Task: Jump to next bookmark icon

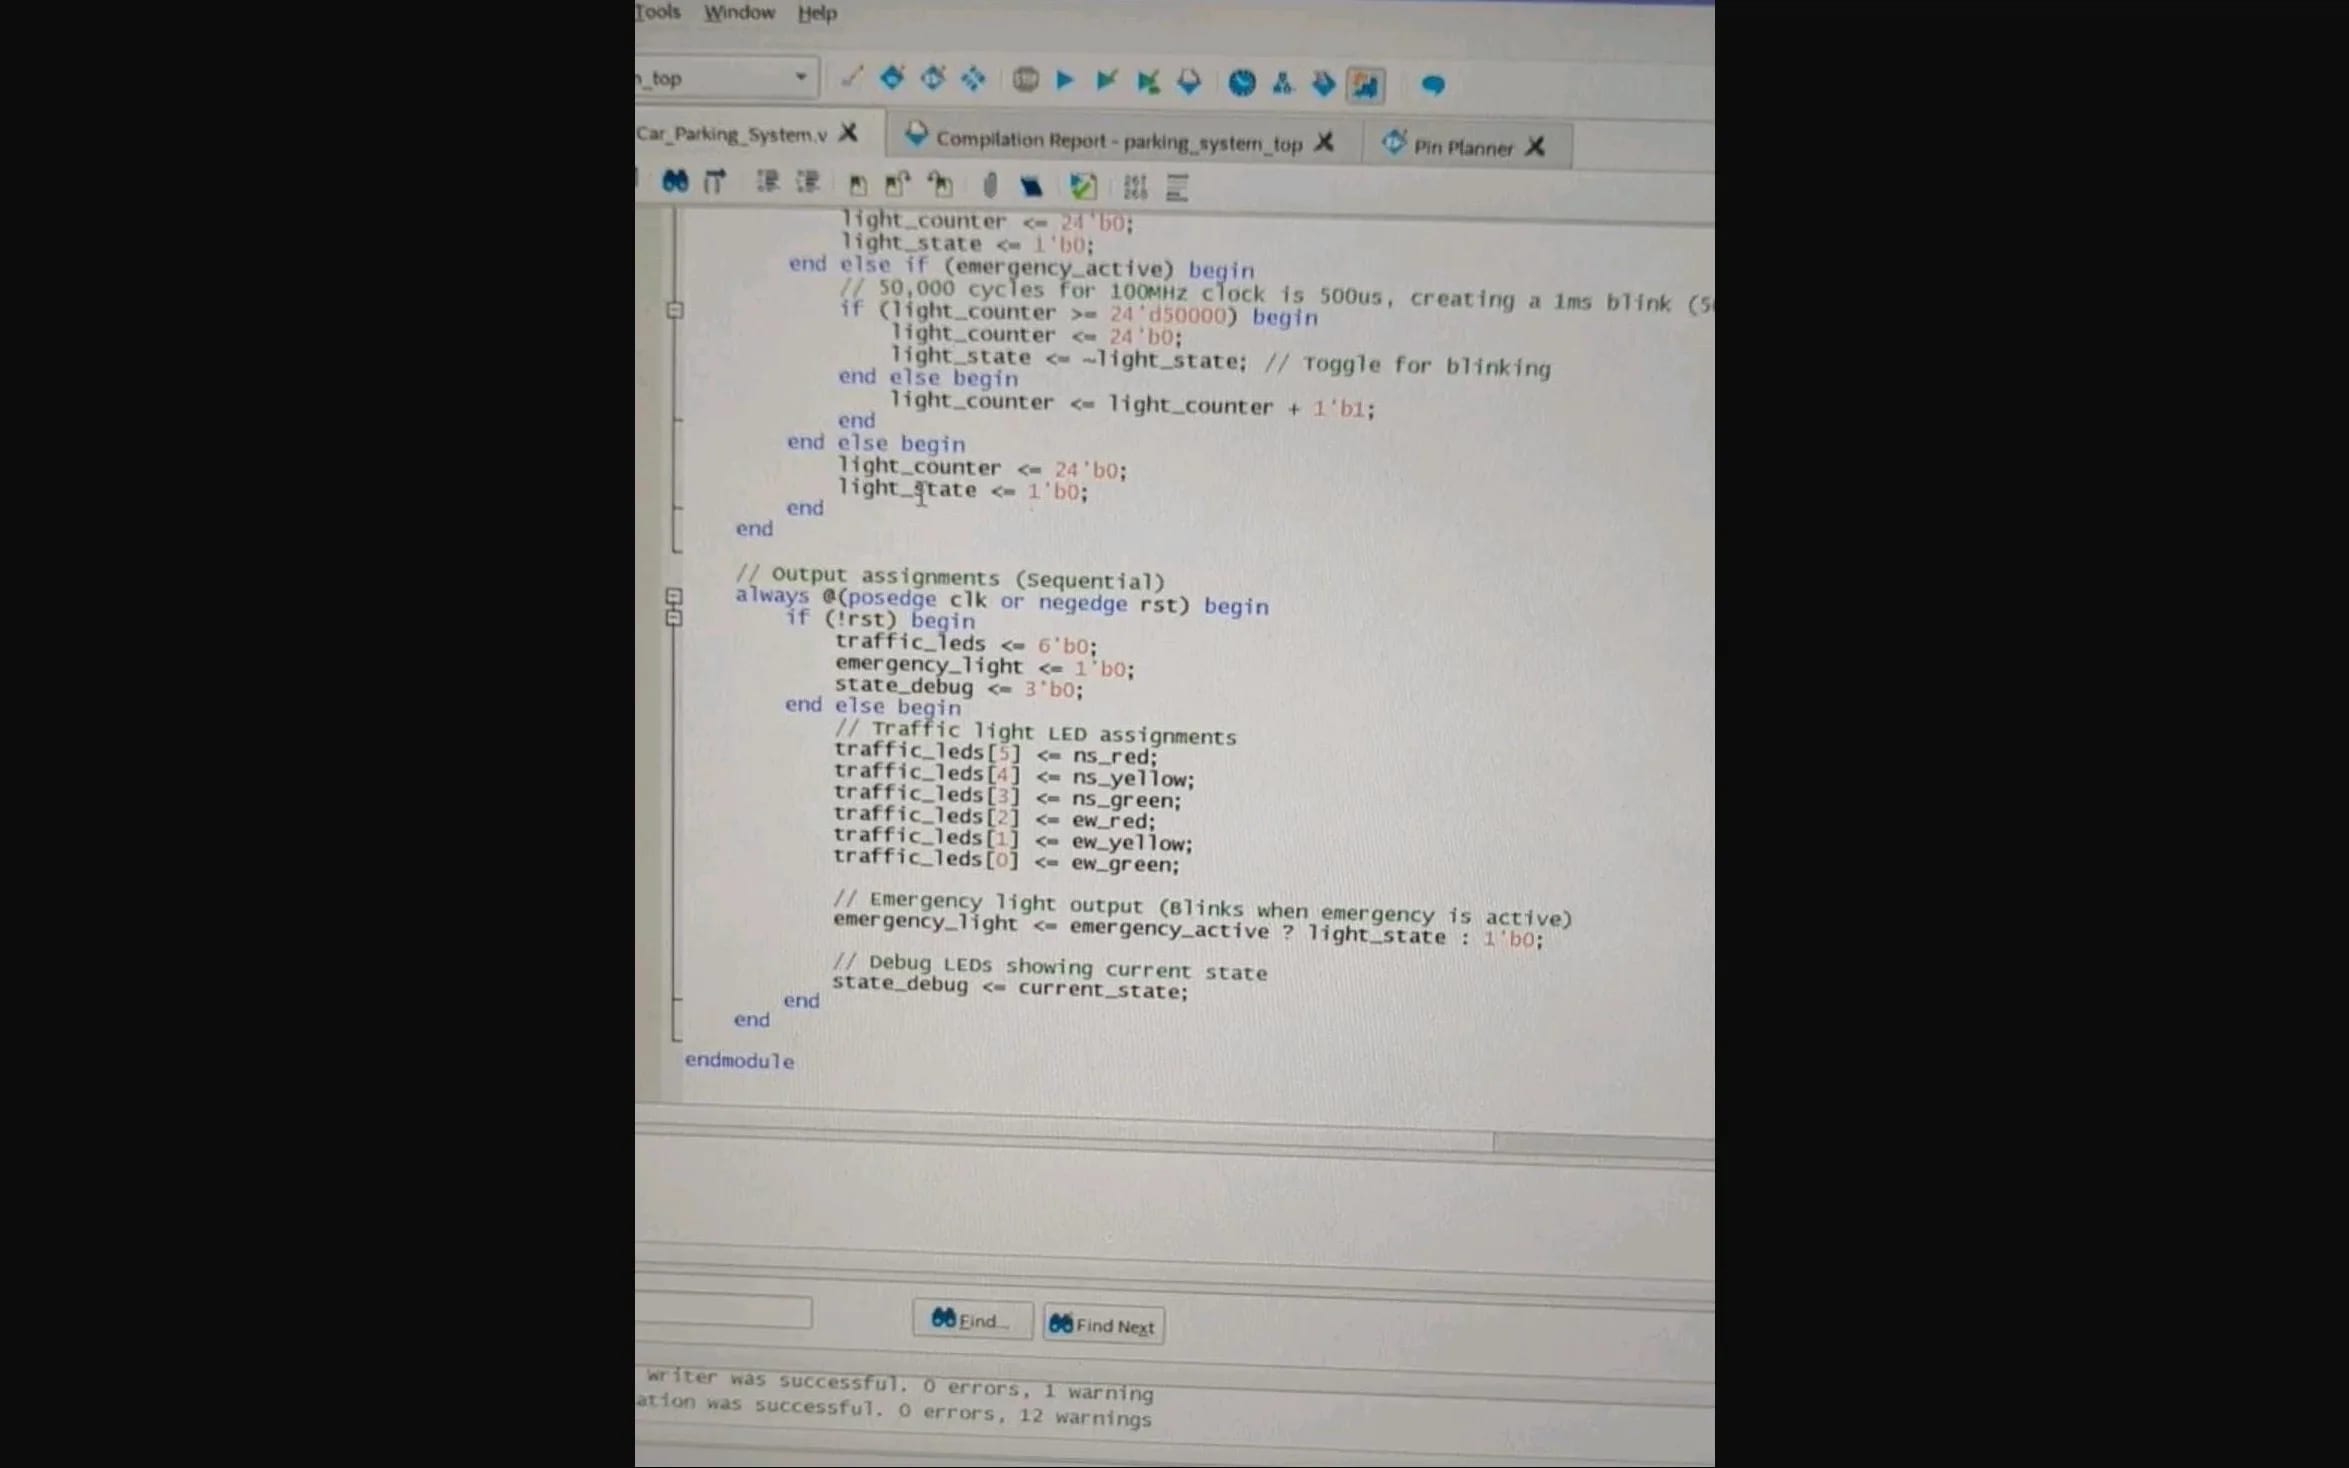Action: click(897, 184)
